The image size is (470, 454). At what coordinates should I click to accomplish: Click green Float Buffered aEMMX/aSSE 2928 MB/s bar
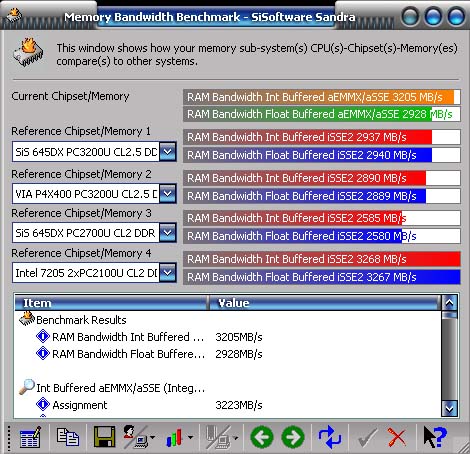tap(322, 114)
